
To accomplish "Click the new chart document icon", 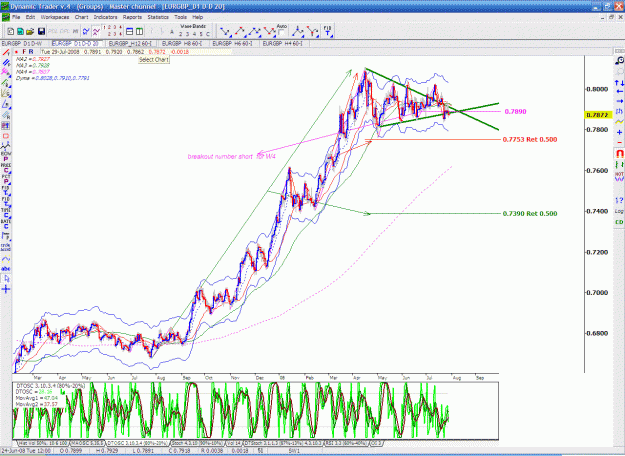I will [x=11, y=31].
